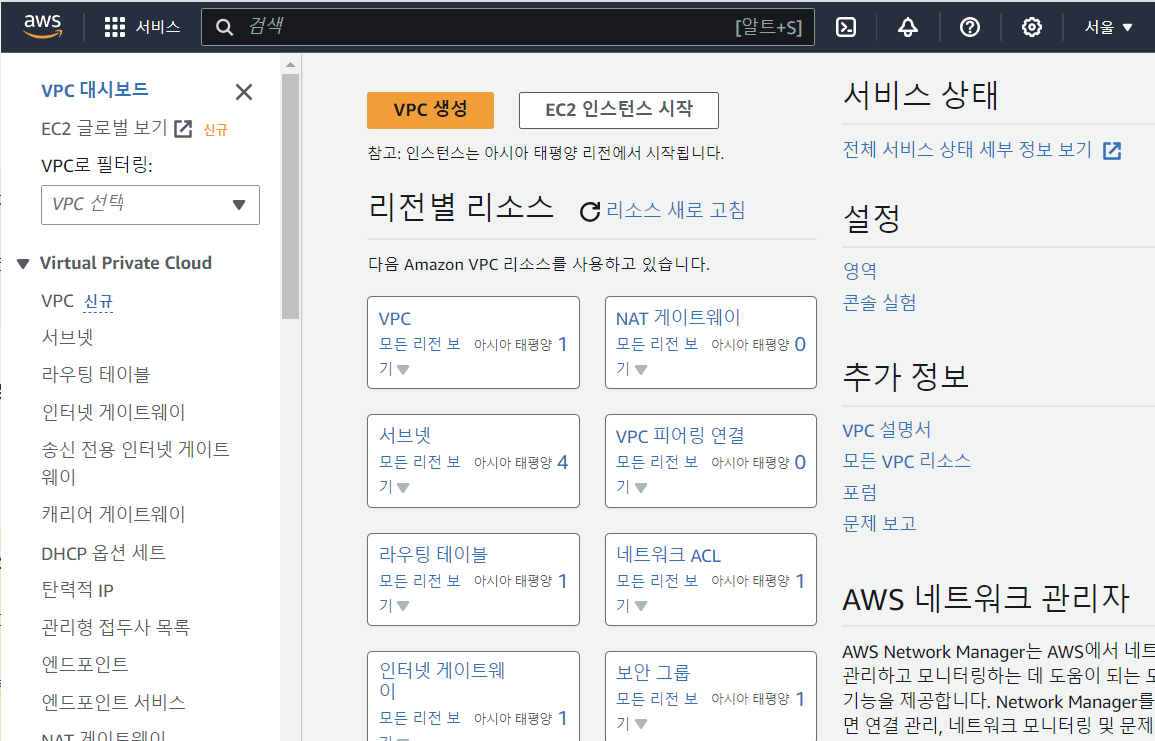Click the EC2 인스턴스 시작 button
1155x741 pixels.
[x=619, y=110]
